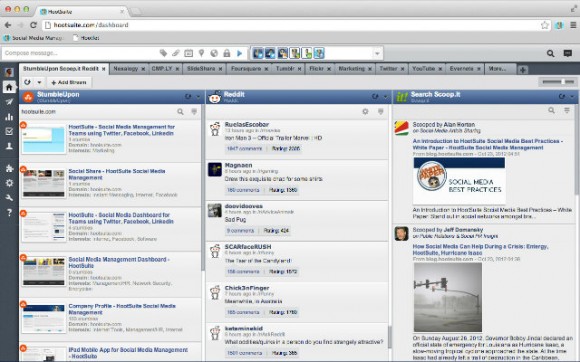Image resolution: width=580 pixels, height=362 pixels.
Task: Open the Settings gear in the sidebar
Action: (9, 183)
